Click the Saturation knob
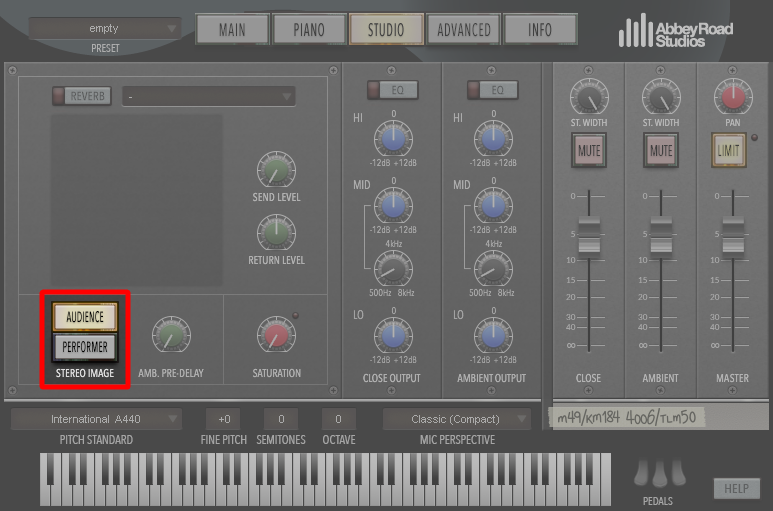 click(x=276, y=335)
